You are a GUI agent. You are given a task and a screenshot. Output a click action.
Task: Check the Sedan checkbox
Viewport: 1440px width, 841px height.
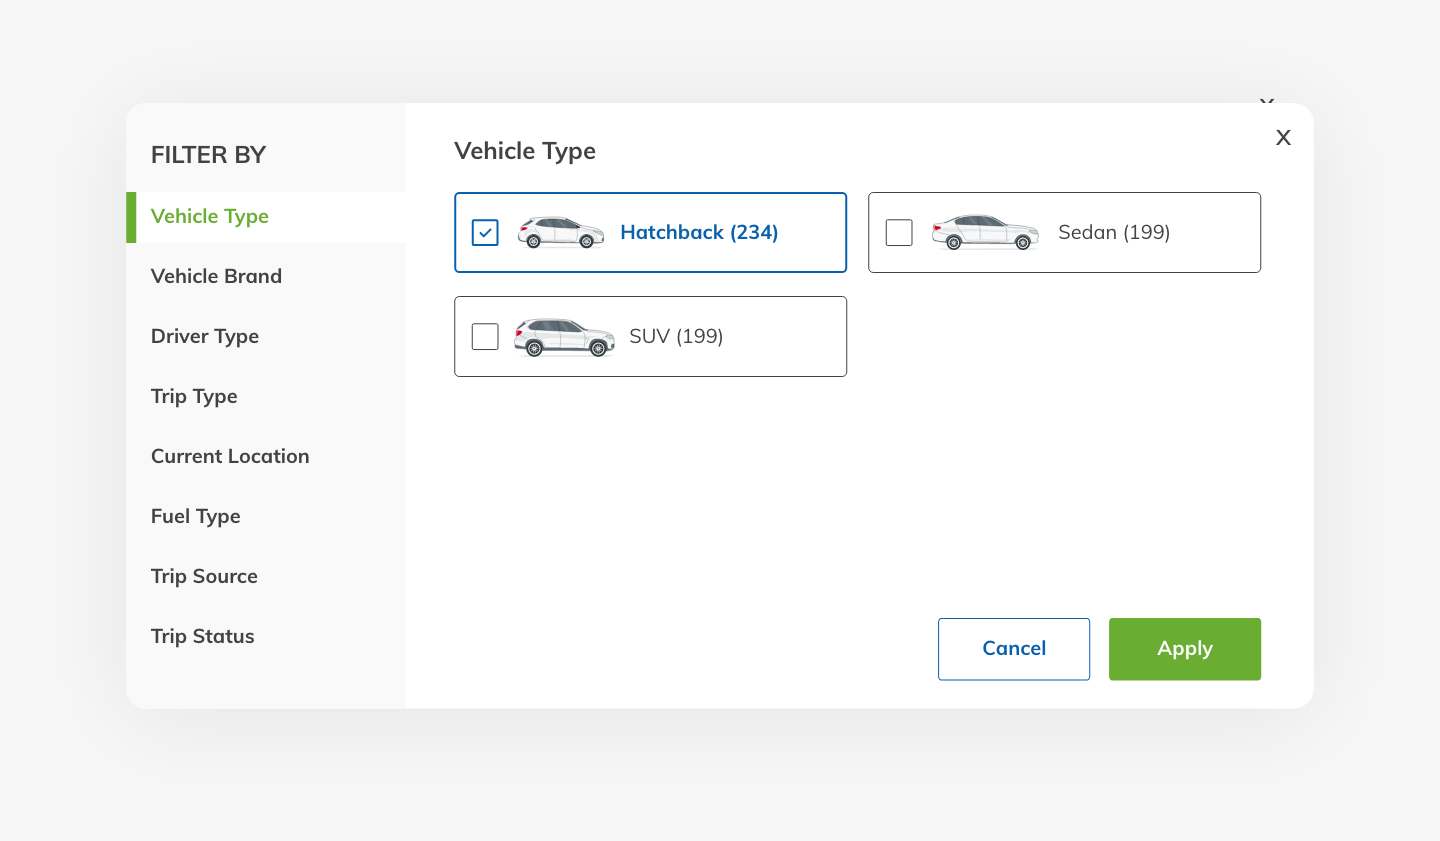point(899,232)
